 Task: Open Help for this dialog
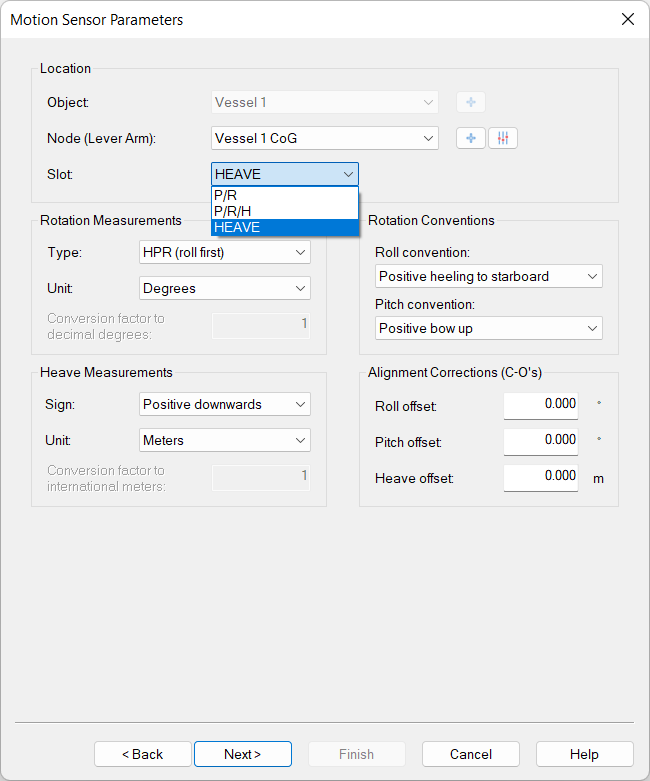tap(584, 754)
